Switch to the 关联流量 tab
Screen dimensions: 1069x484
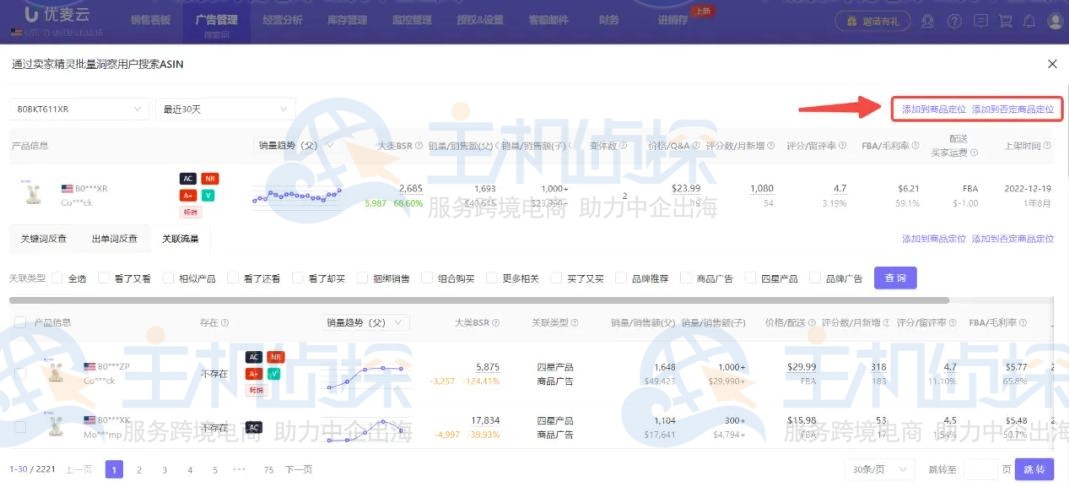(x=180, y=239)
